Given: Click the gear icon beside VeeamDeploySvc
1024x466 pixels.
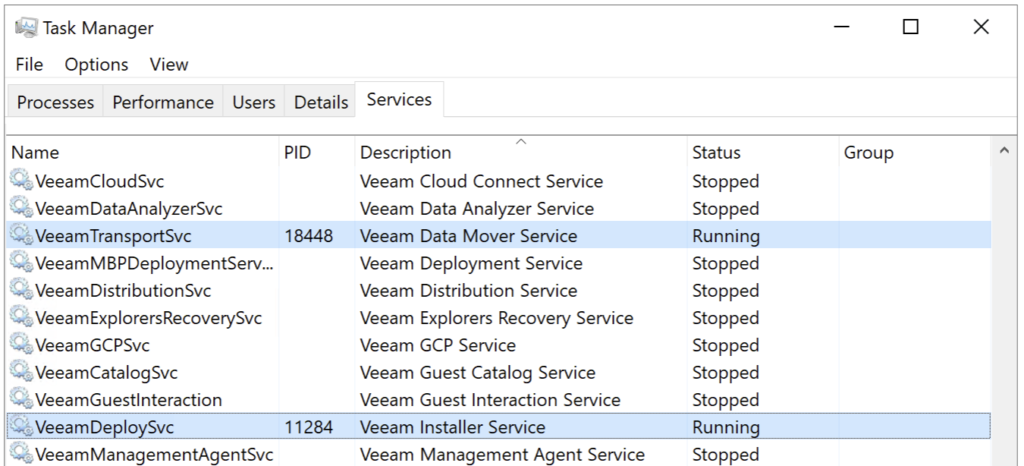Looking at the screenshot, I should (x=22, y=426).
